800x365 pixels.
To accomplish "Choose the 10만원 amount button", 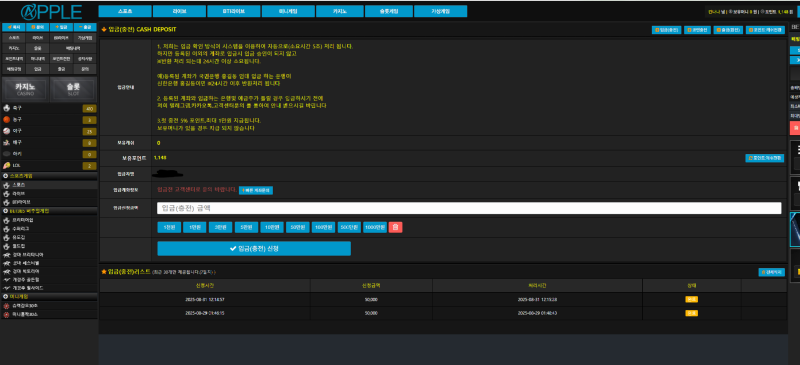I will [272, 227].
